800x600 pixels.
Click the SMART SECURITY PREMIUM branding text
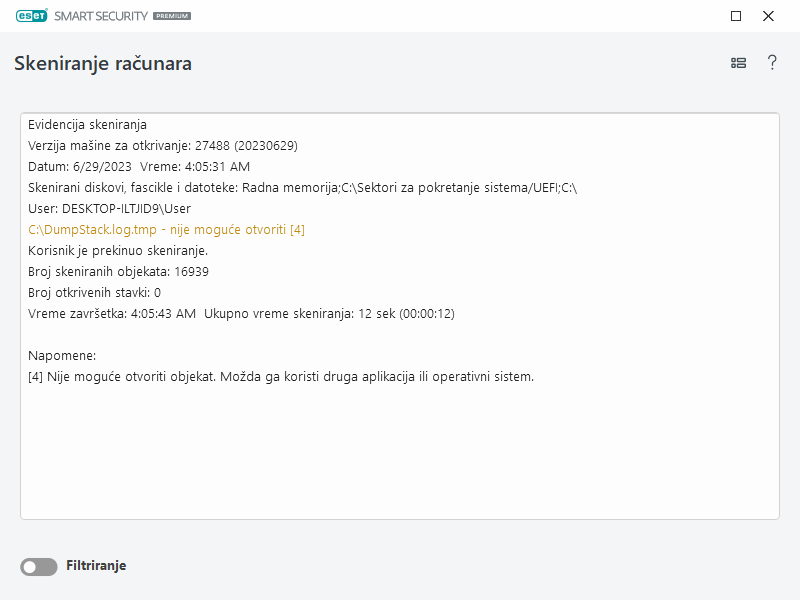pyautogui.click(x=100, y=16)
